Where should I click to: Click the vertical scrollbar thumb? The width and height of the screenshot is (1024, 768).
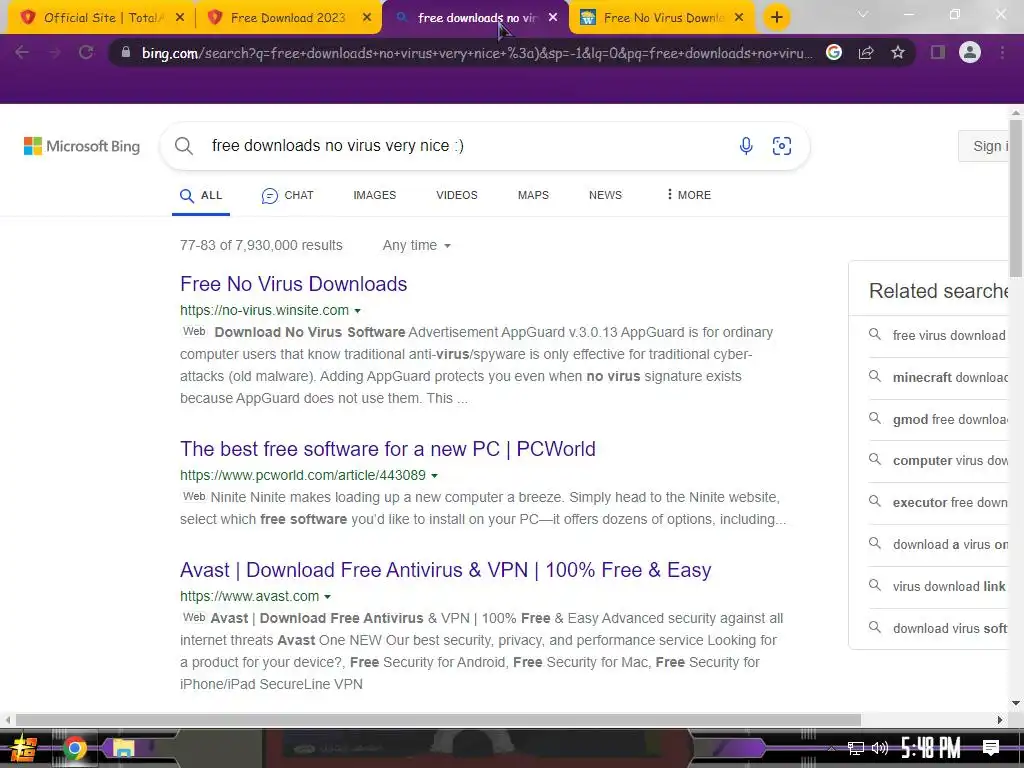[1016, 197]
